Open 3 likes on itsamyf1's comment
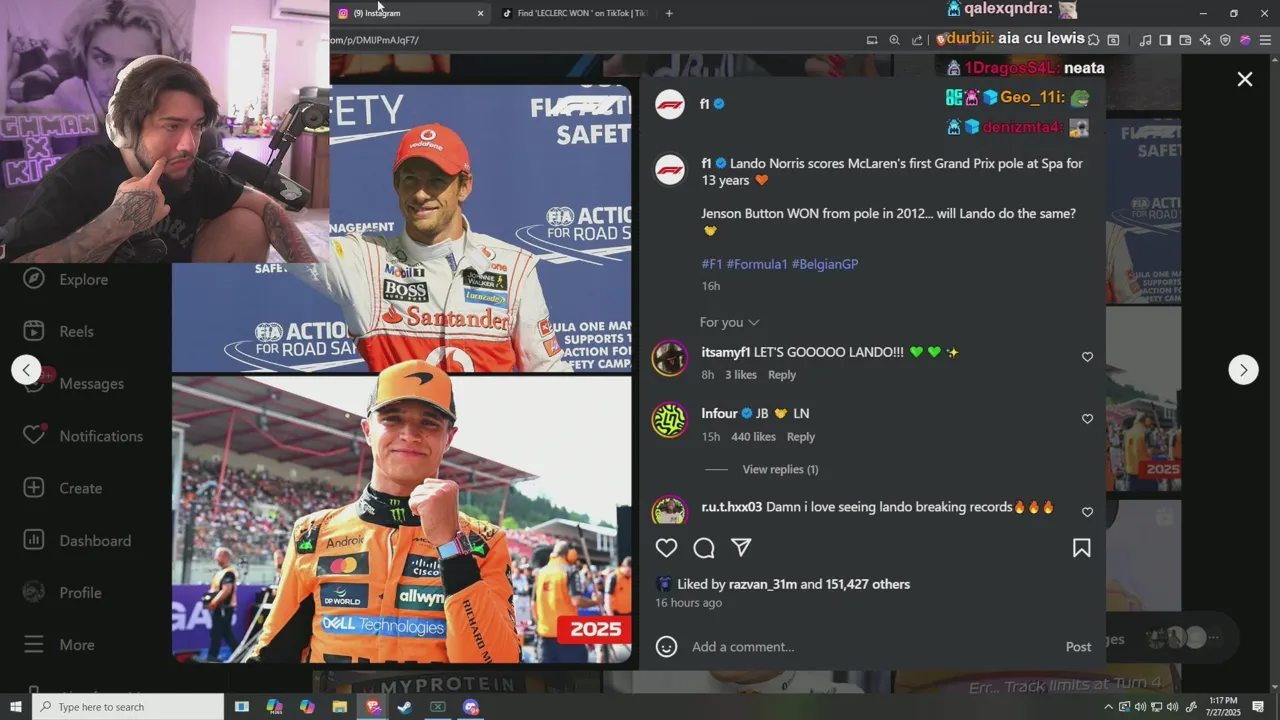 click(x=741, y=375)
